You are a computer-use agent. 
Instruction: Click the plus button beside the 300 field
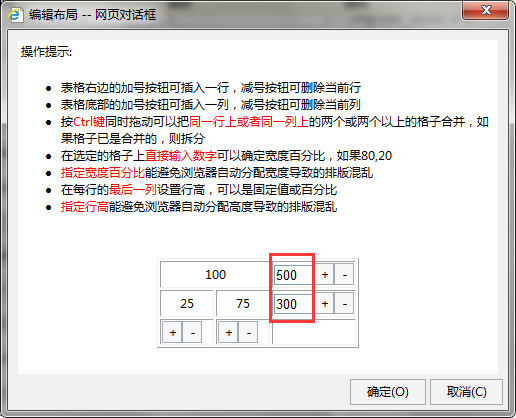coord(325,304)
